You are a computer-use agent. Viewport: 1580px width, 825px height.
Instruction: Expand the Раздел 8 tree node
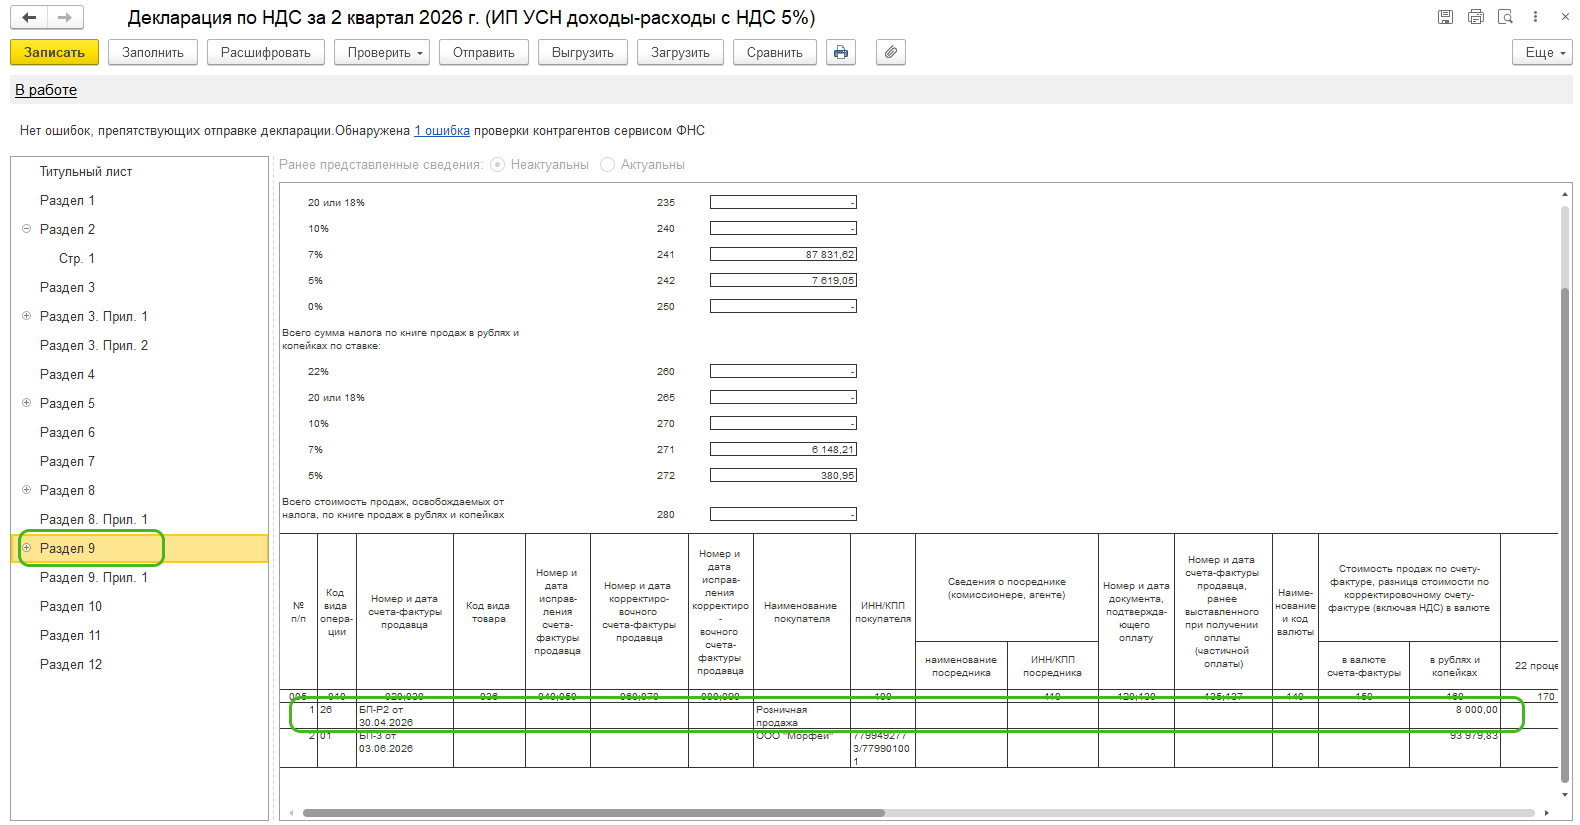click(27, 490)
